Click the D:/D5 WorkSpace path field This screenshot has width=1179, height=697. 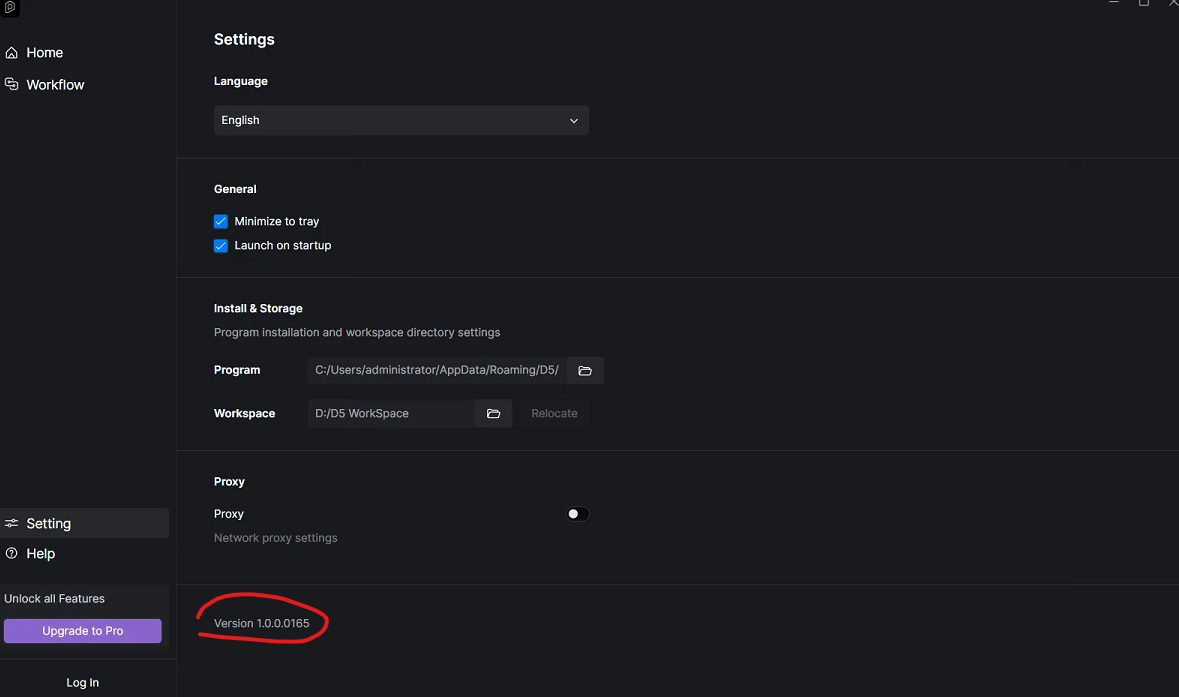(x=392, y=414)
